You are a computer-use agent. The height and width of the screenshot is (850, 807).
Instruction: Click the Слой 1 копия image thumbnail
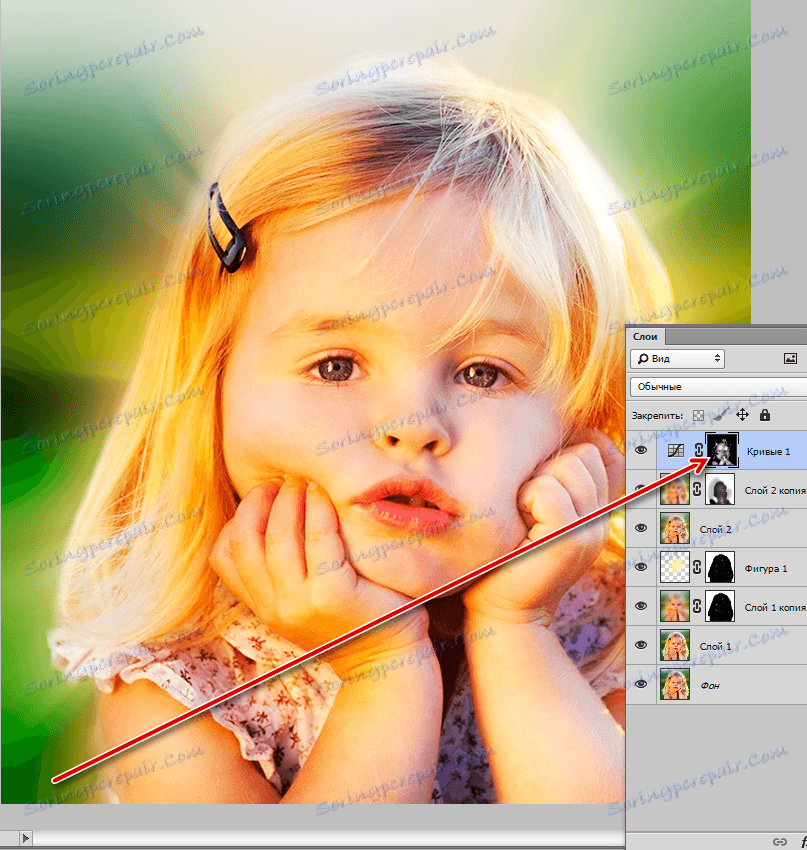coord(675,606)
